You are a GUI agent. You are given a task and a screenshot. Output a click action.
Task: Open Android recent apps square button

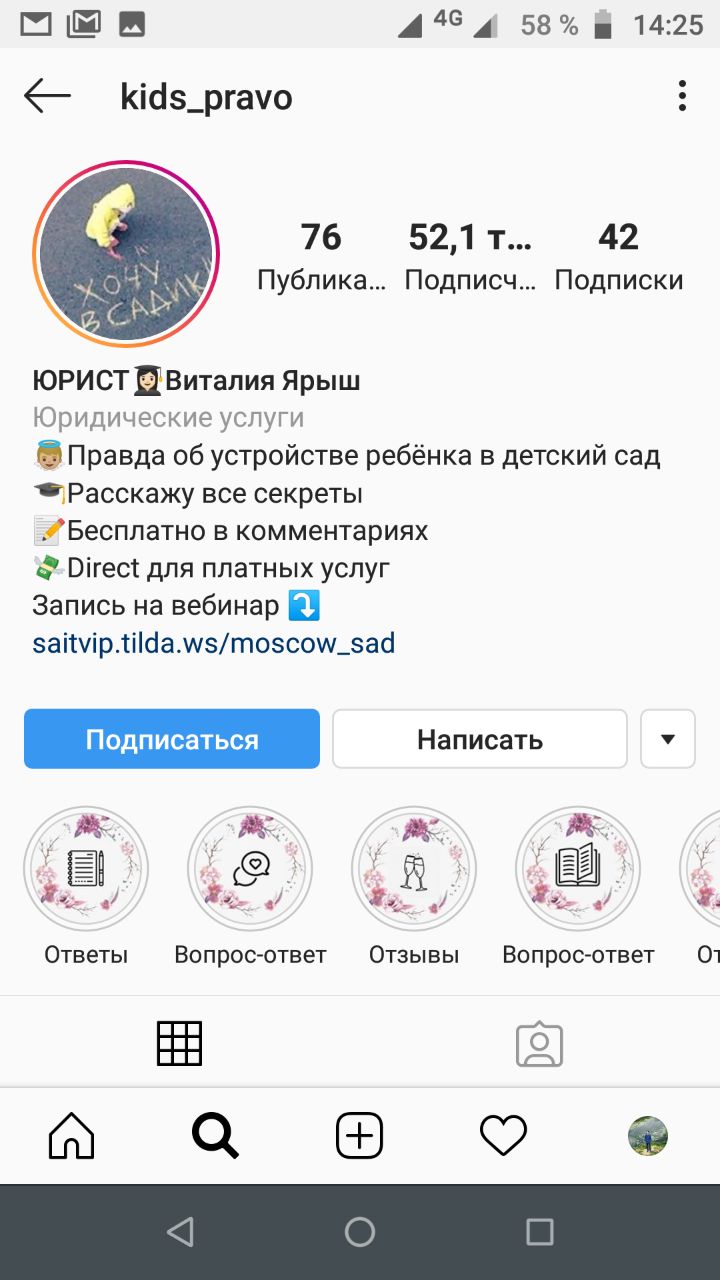540,1232
